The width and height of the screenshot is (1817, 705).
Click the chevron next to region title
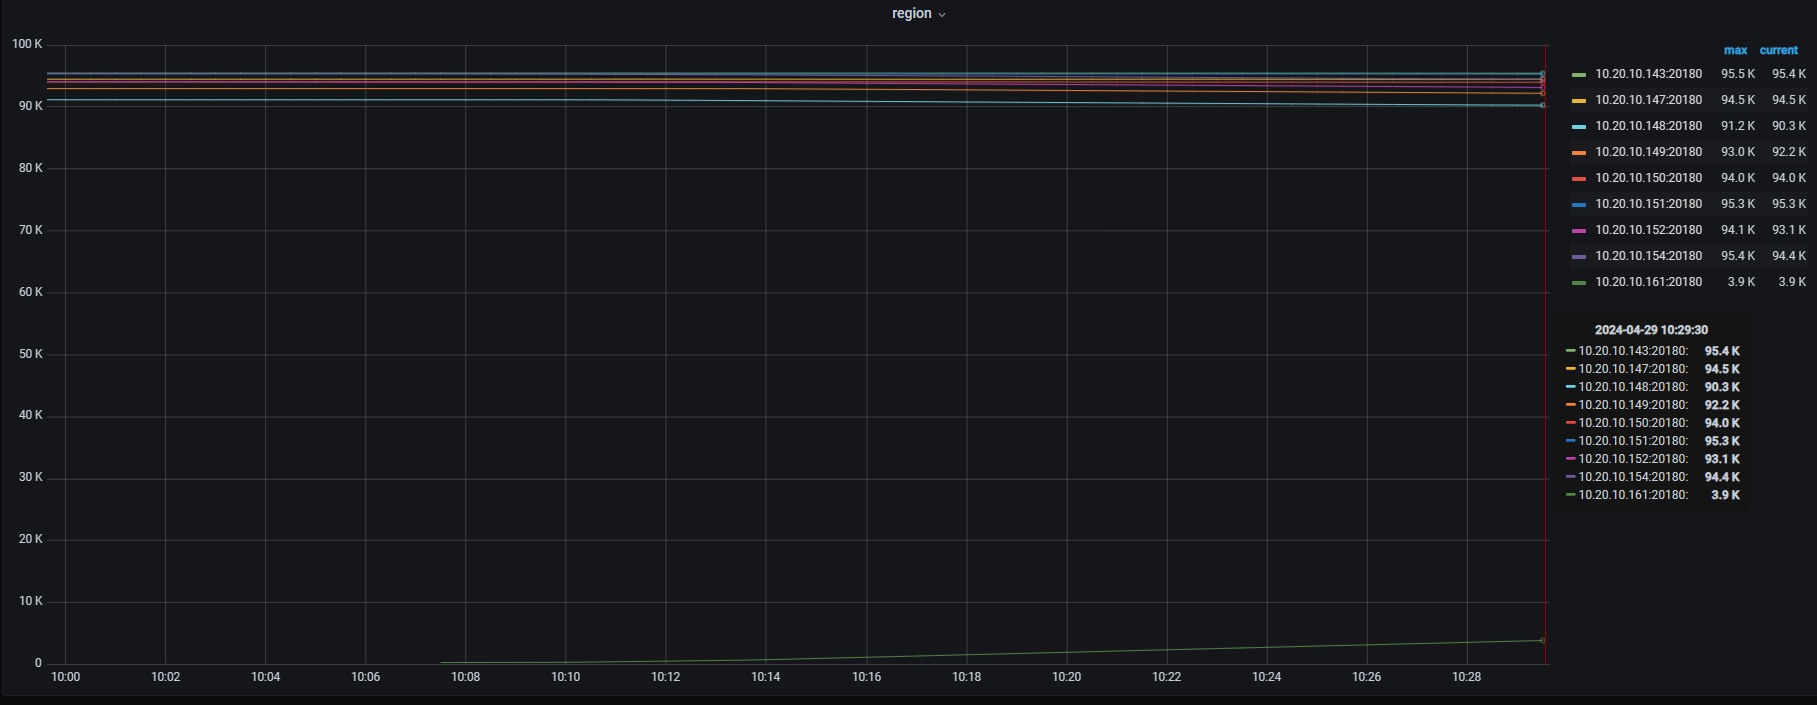(x=942, y=15)
